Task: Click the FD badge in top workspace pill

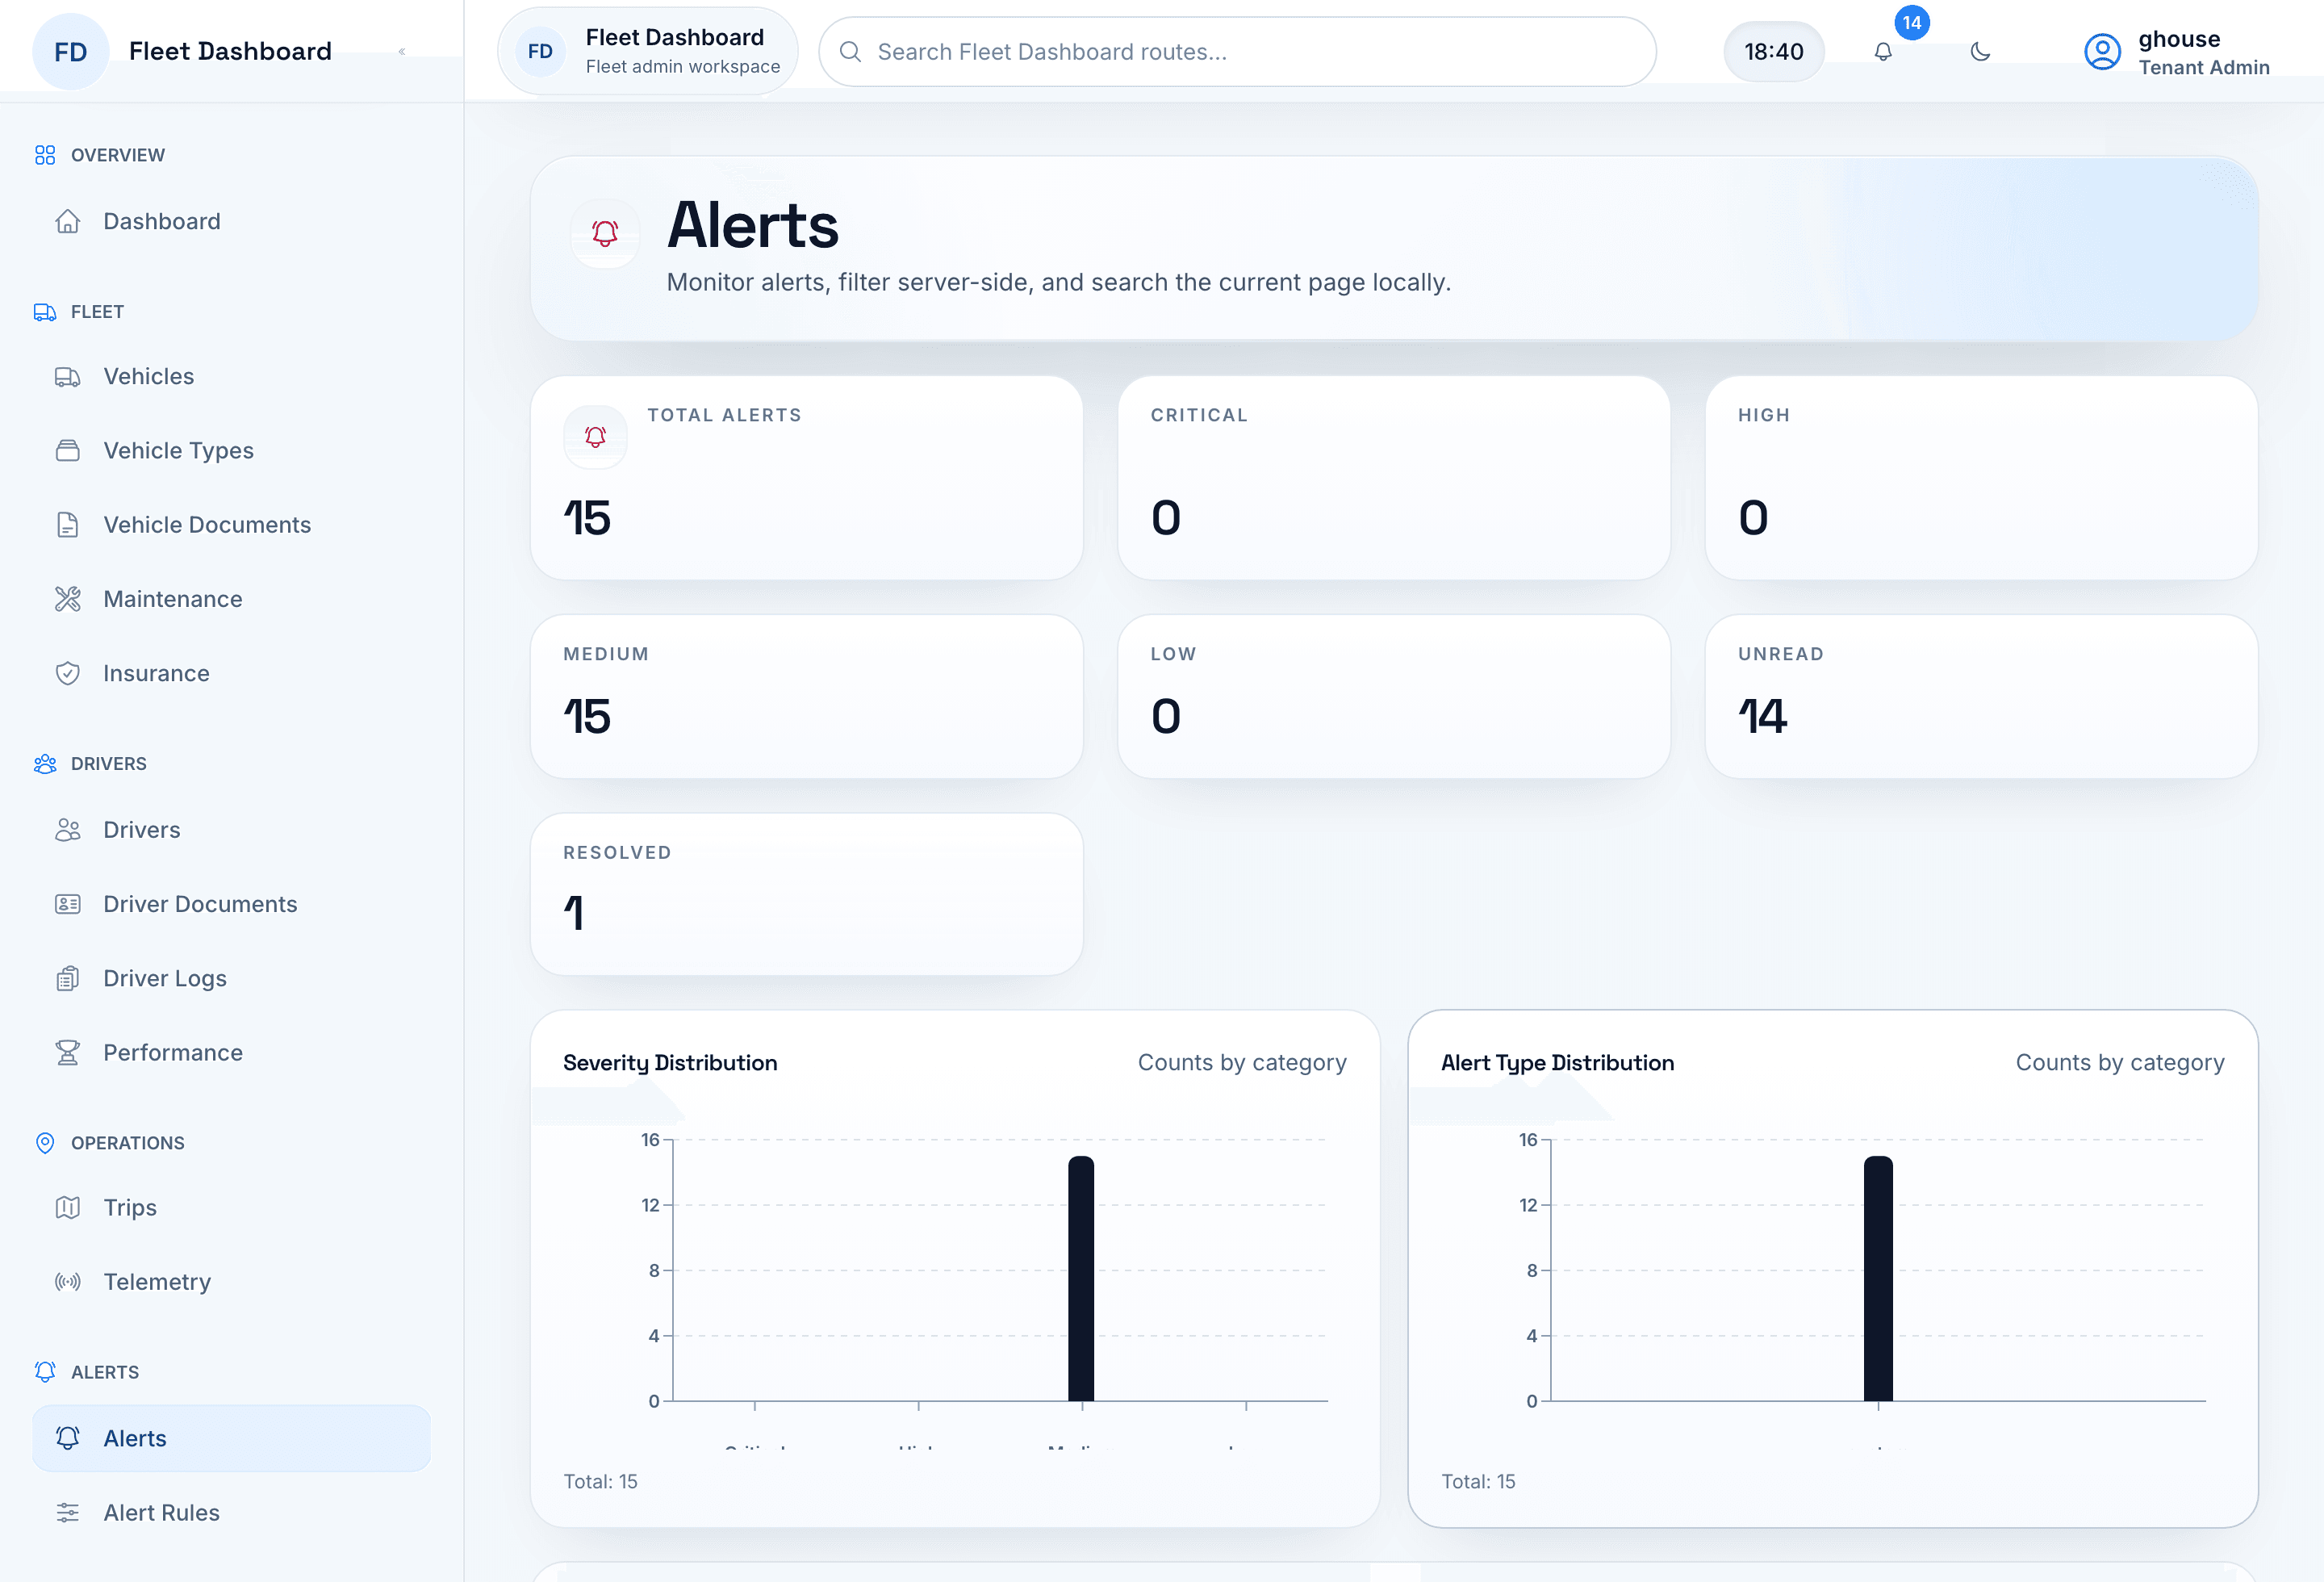Action: [540, 51]
